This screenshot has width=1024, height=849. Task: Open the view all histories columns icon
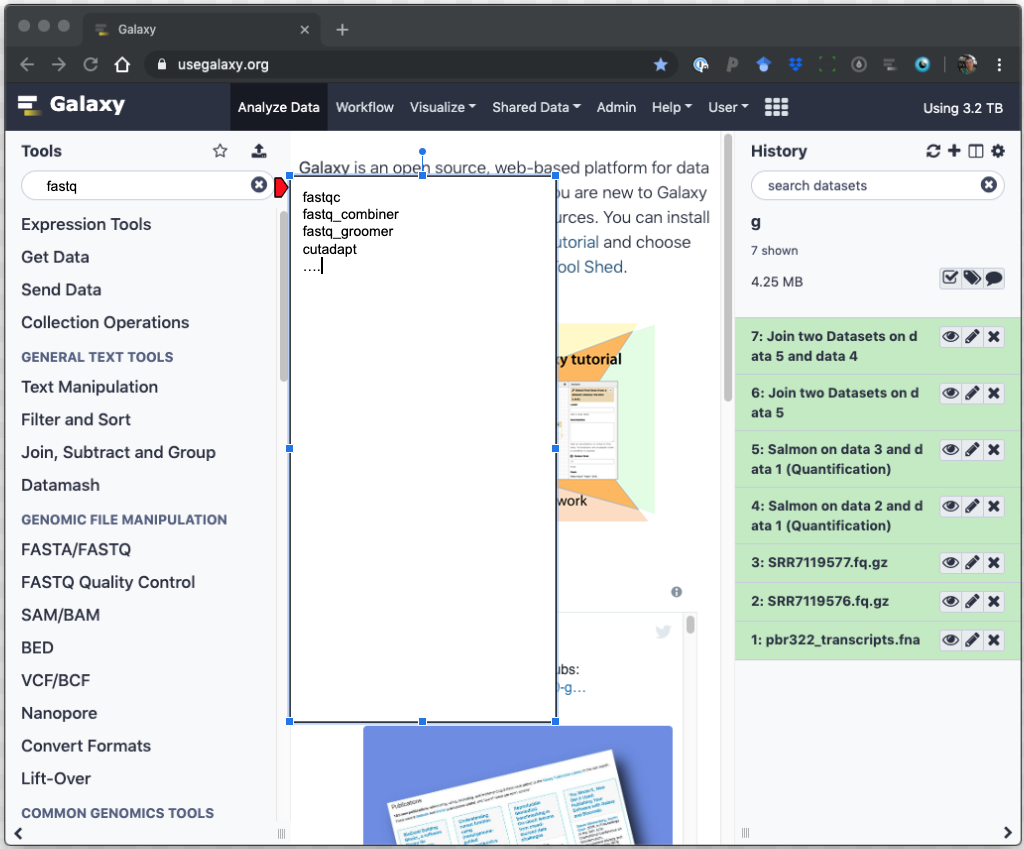coord(976,151)
